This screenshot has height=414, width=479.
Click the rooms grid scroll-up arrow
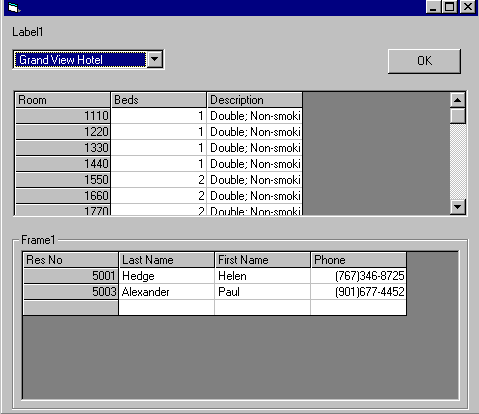click(x=458, y=100)
